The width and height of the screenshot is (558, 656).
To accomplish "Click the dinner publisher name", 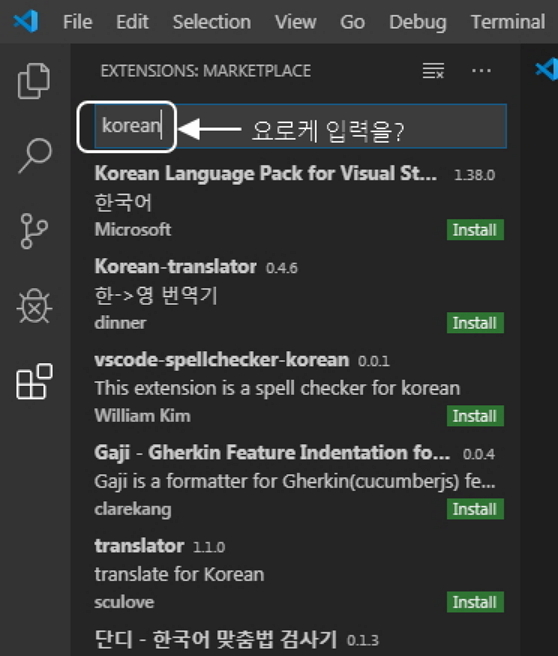I will pos(120,323).
